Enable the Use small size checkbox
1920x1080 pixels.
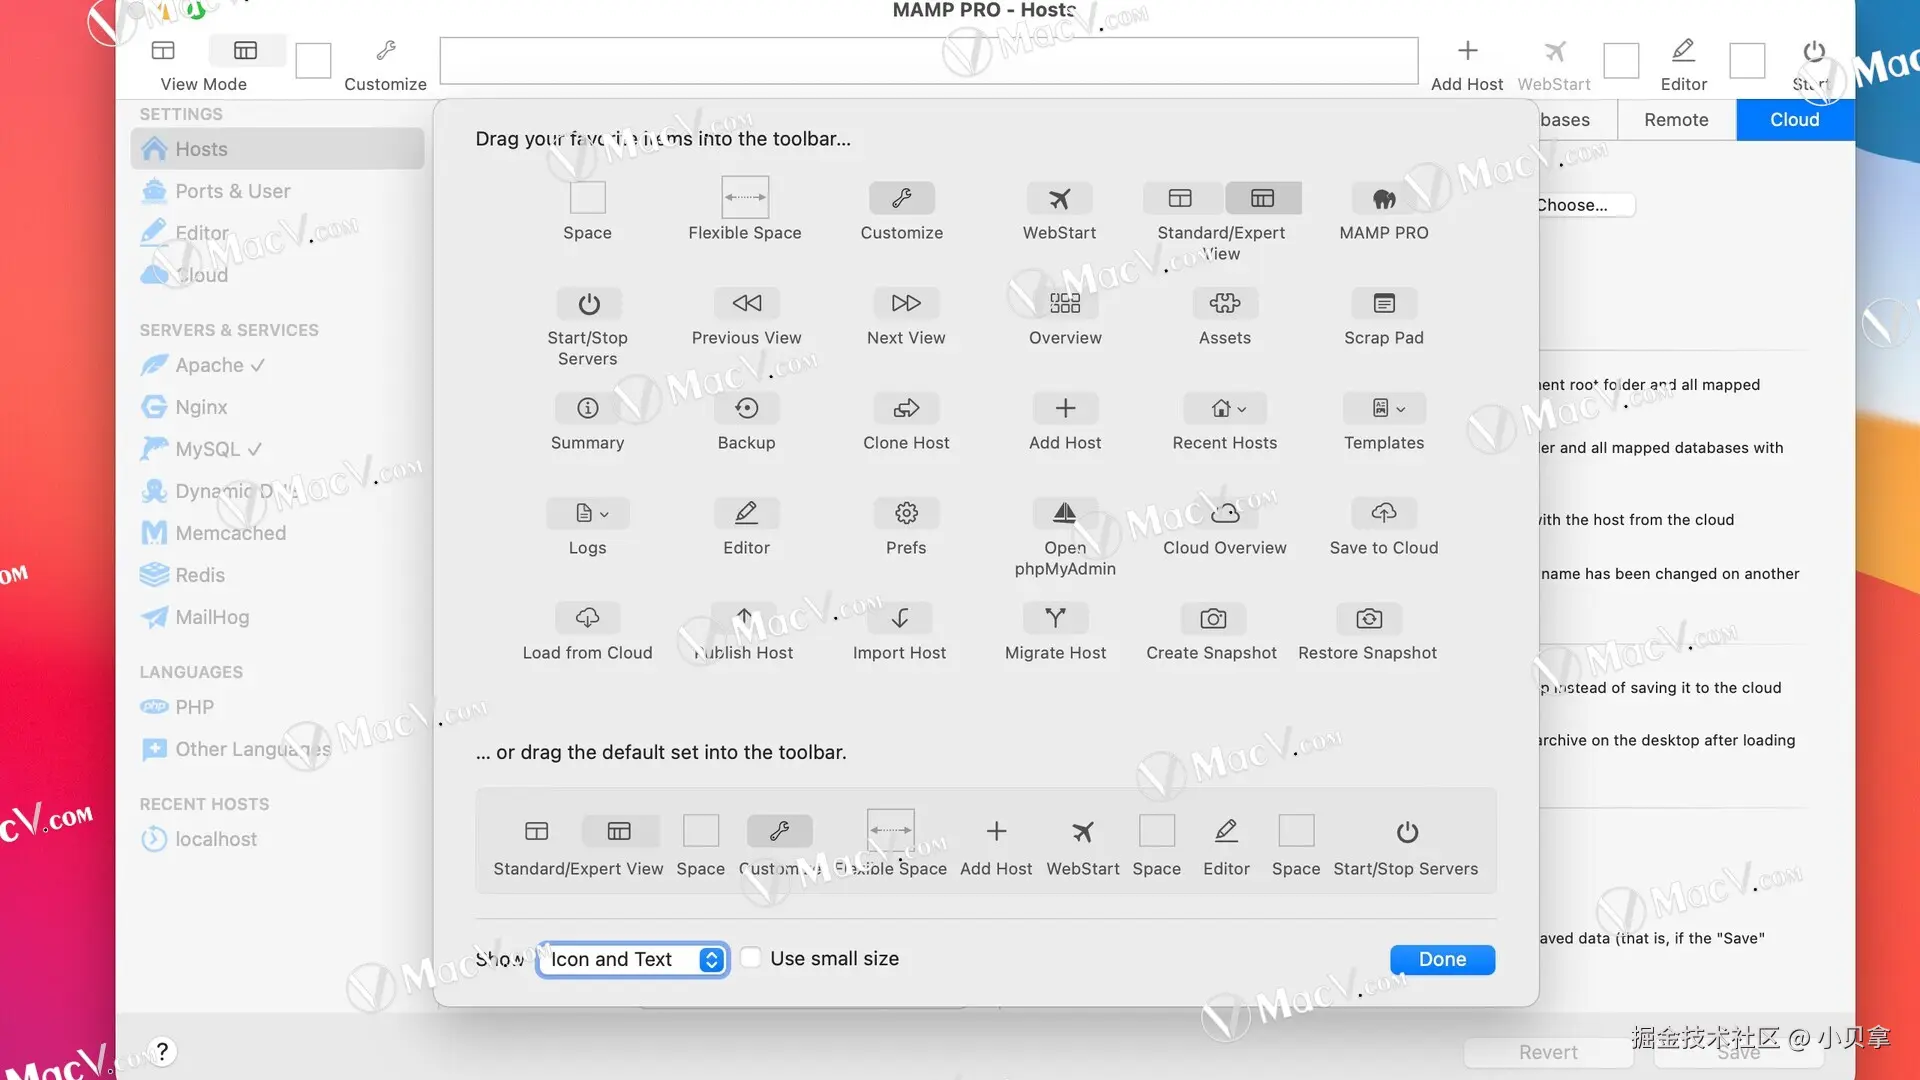[751, 958]
